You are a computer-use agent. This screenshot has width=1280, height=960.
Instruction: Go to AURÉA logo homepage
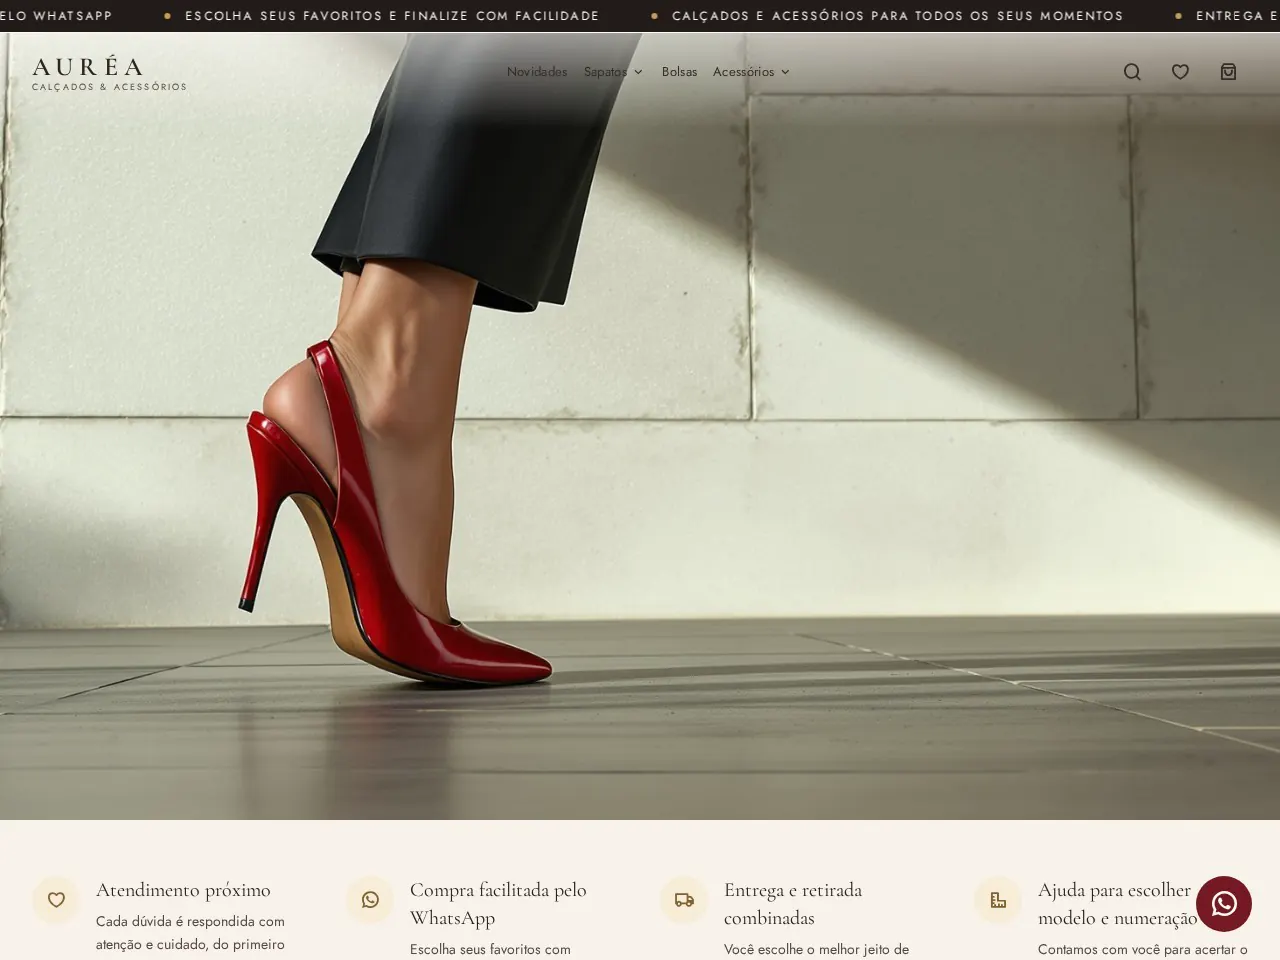[x=109, y=73]
